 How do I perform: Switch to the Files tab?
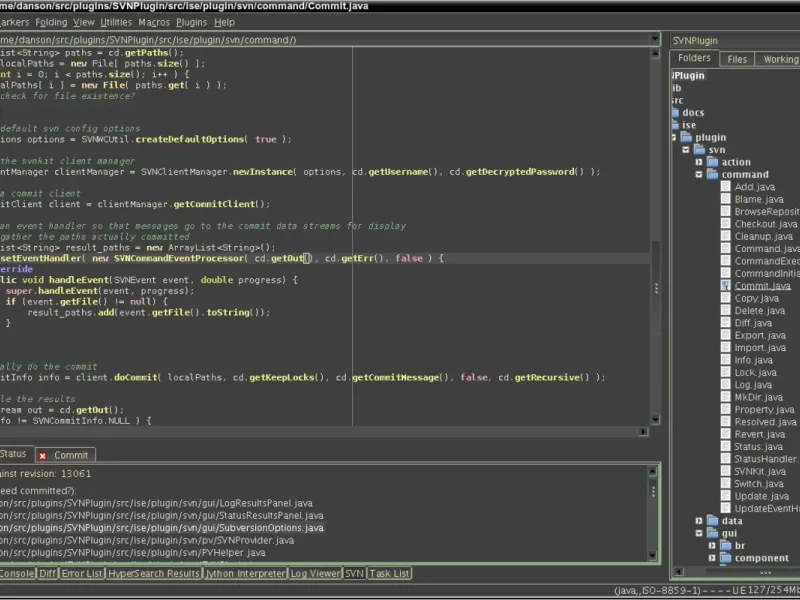(737, 59)
